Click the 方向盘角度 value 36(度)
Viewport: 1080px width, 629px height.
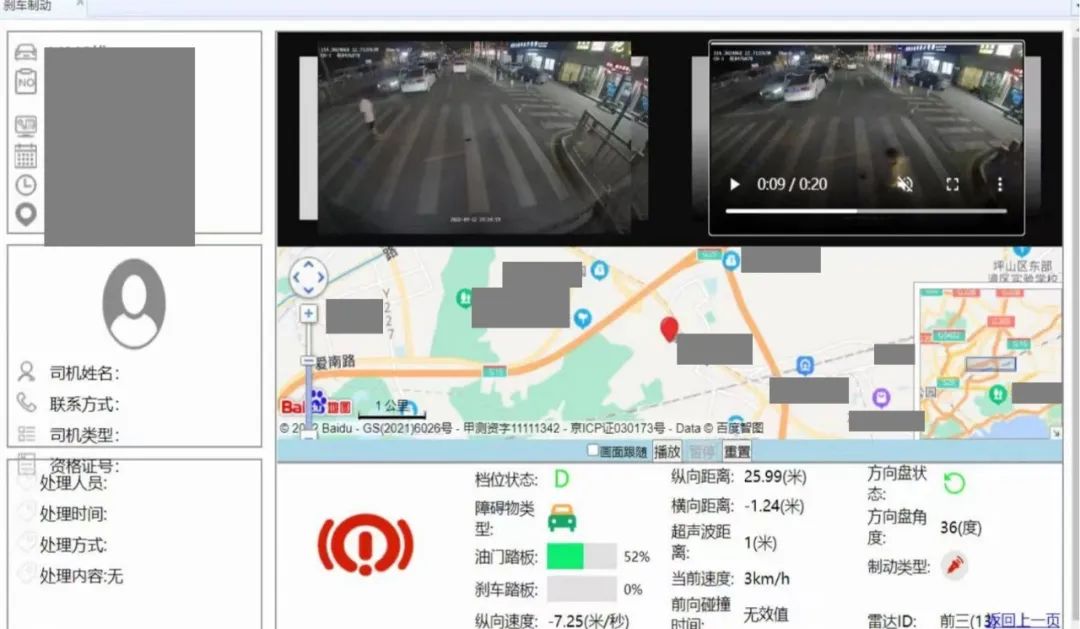pos(961,528)
